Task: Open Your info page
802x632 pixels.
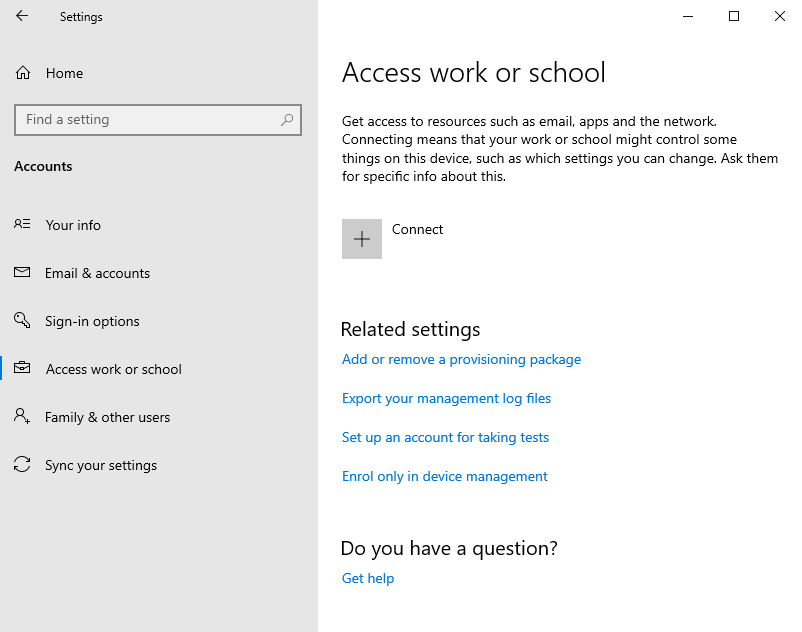Action: click(73, 225)
